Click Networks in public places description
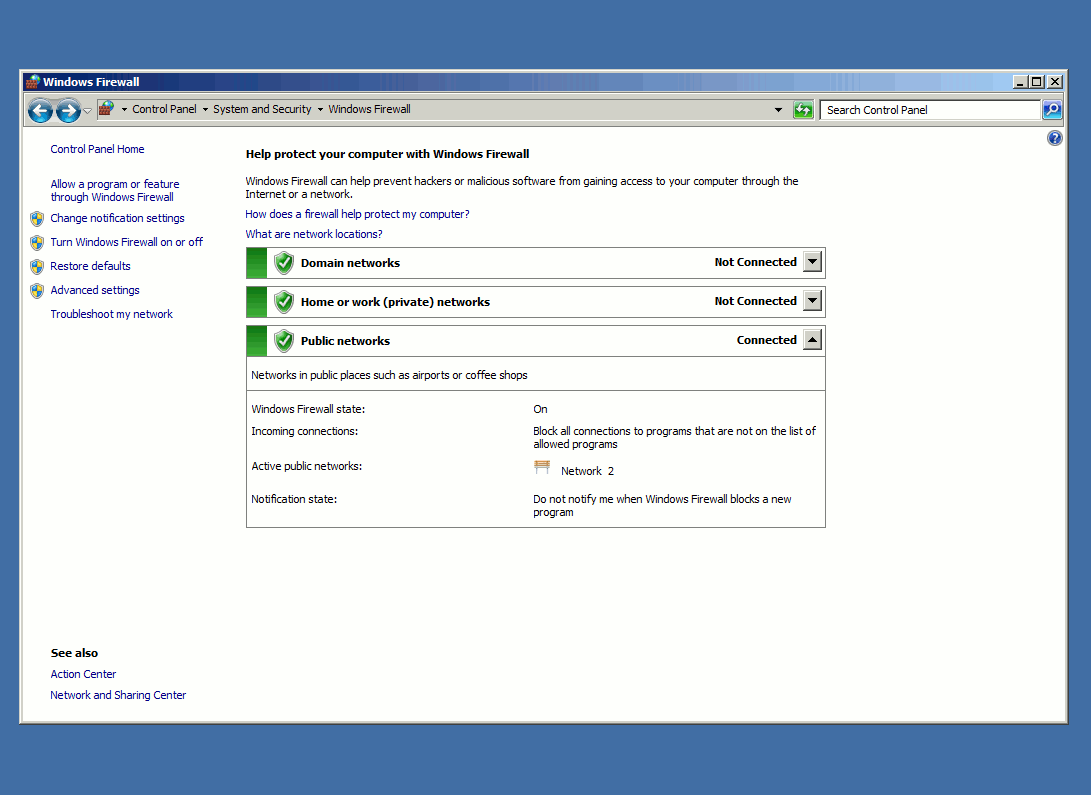Screen dimensions: 1091x795 (390, 375)
